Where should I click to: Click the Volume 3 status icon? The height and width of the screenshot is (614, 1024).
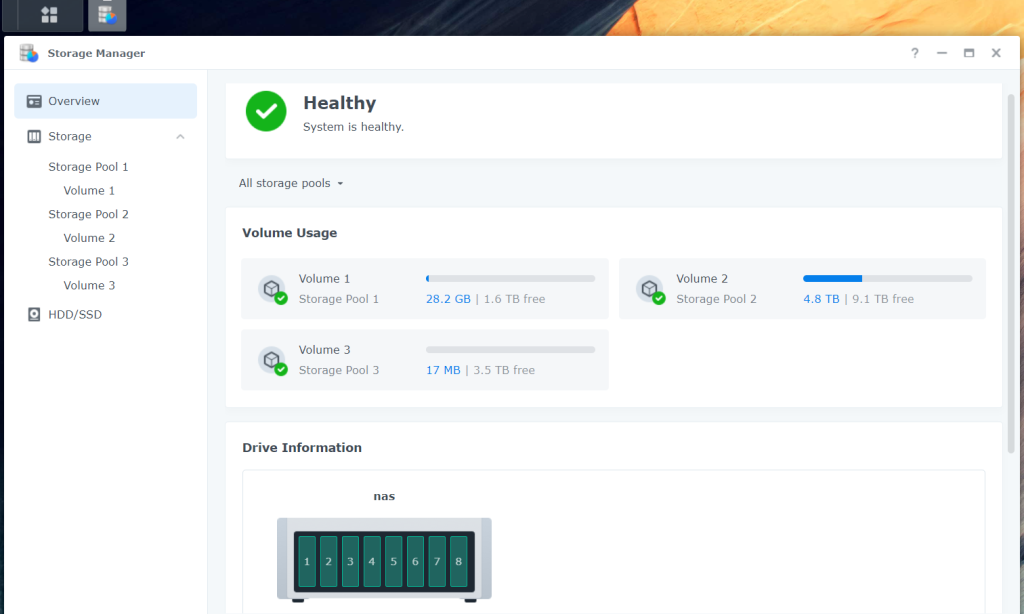click(272, 360)
